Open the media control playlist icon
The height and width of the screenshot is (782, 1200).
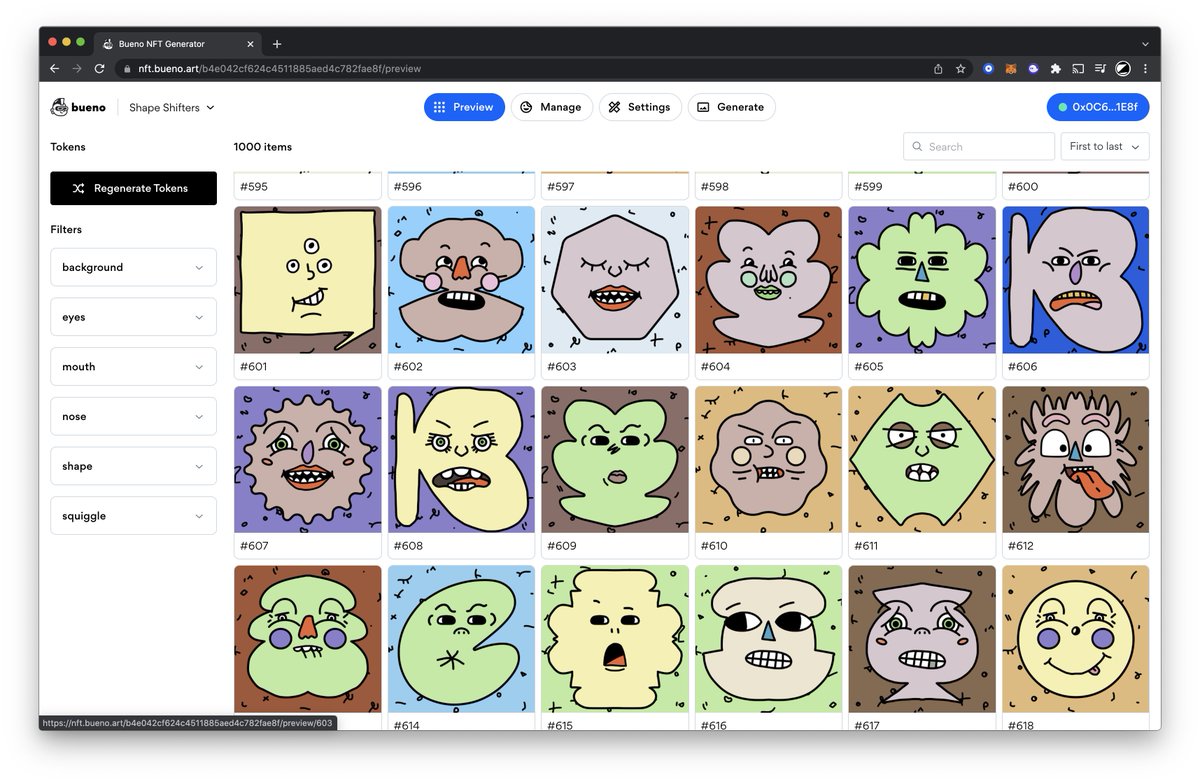coord(1100,69)
